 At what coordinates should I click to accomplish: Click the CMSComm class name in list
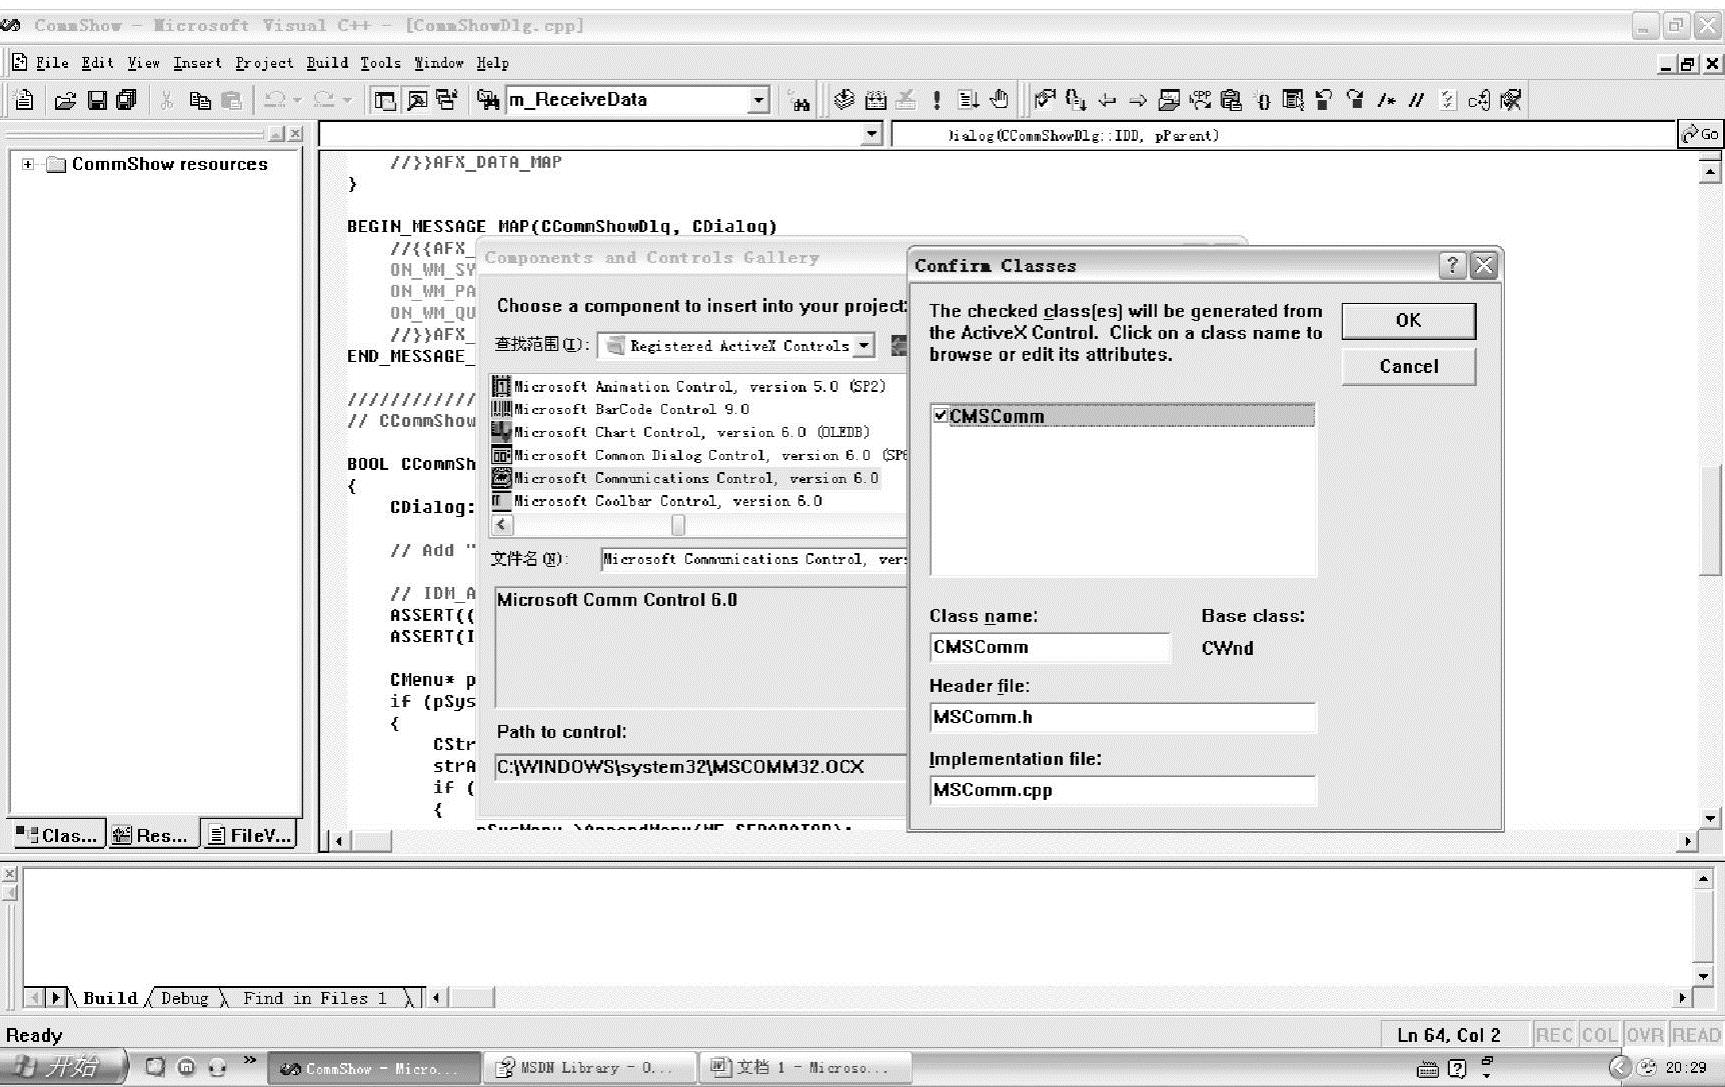click(x=996, y=416)
